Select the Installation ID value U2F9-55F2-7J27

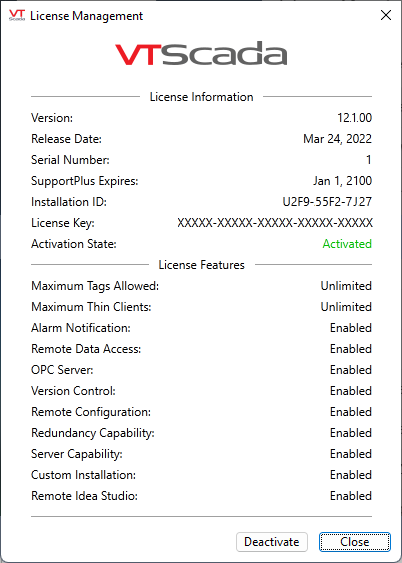click(x=327, y=202)
